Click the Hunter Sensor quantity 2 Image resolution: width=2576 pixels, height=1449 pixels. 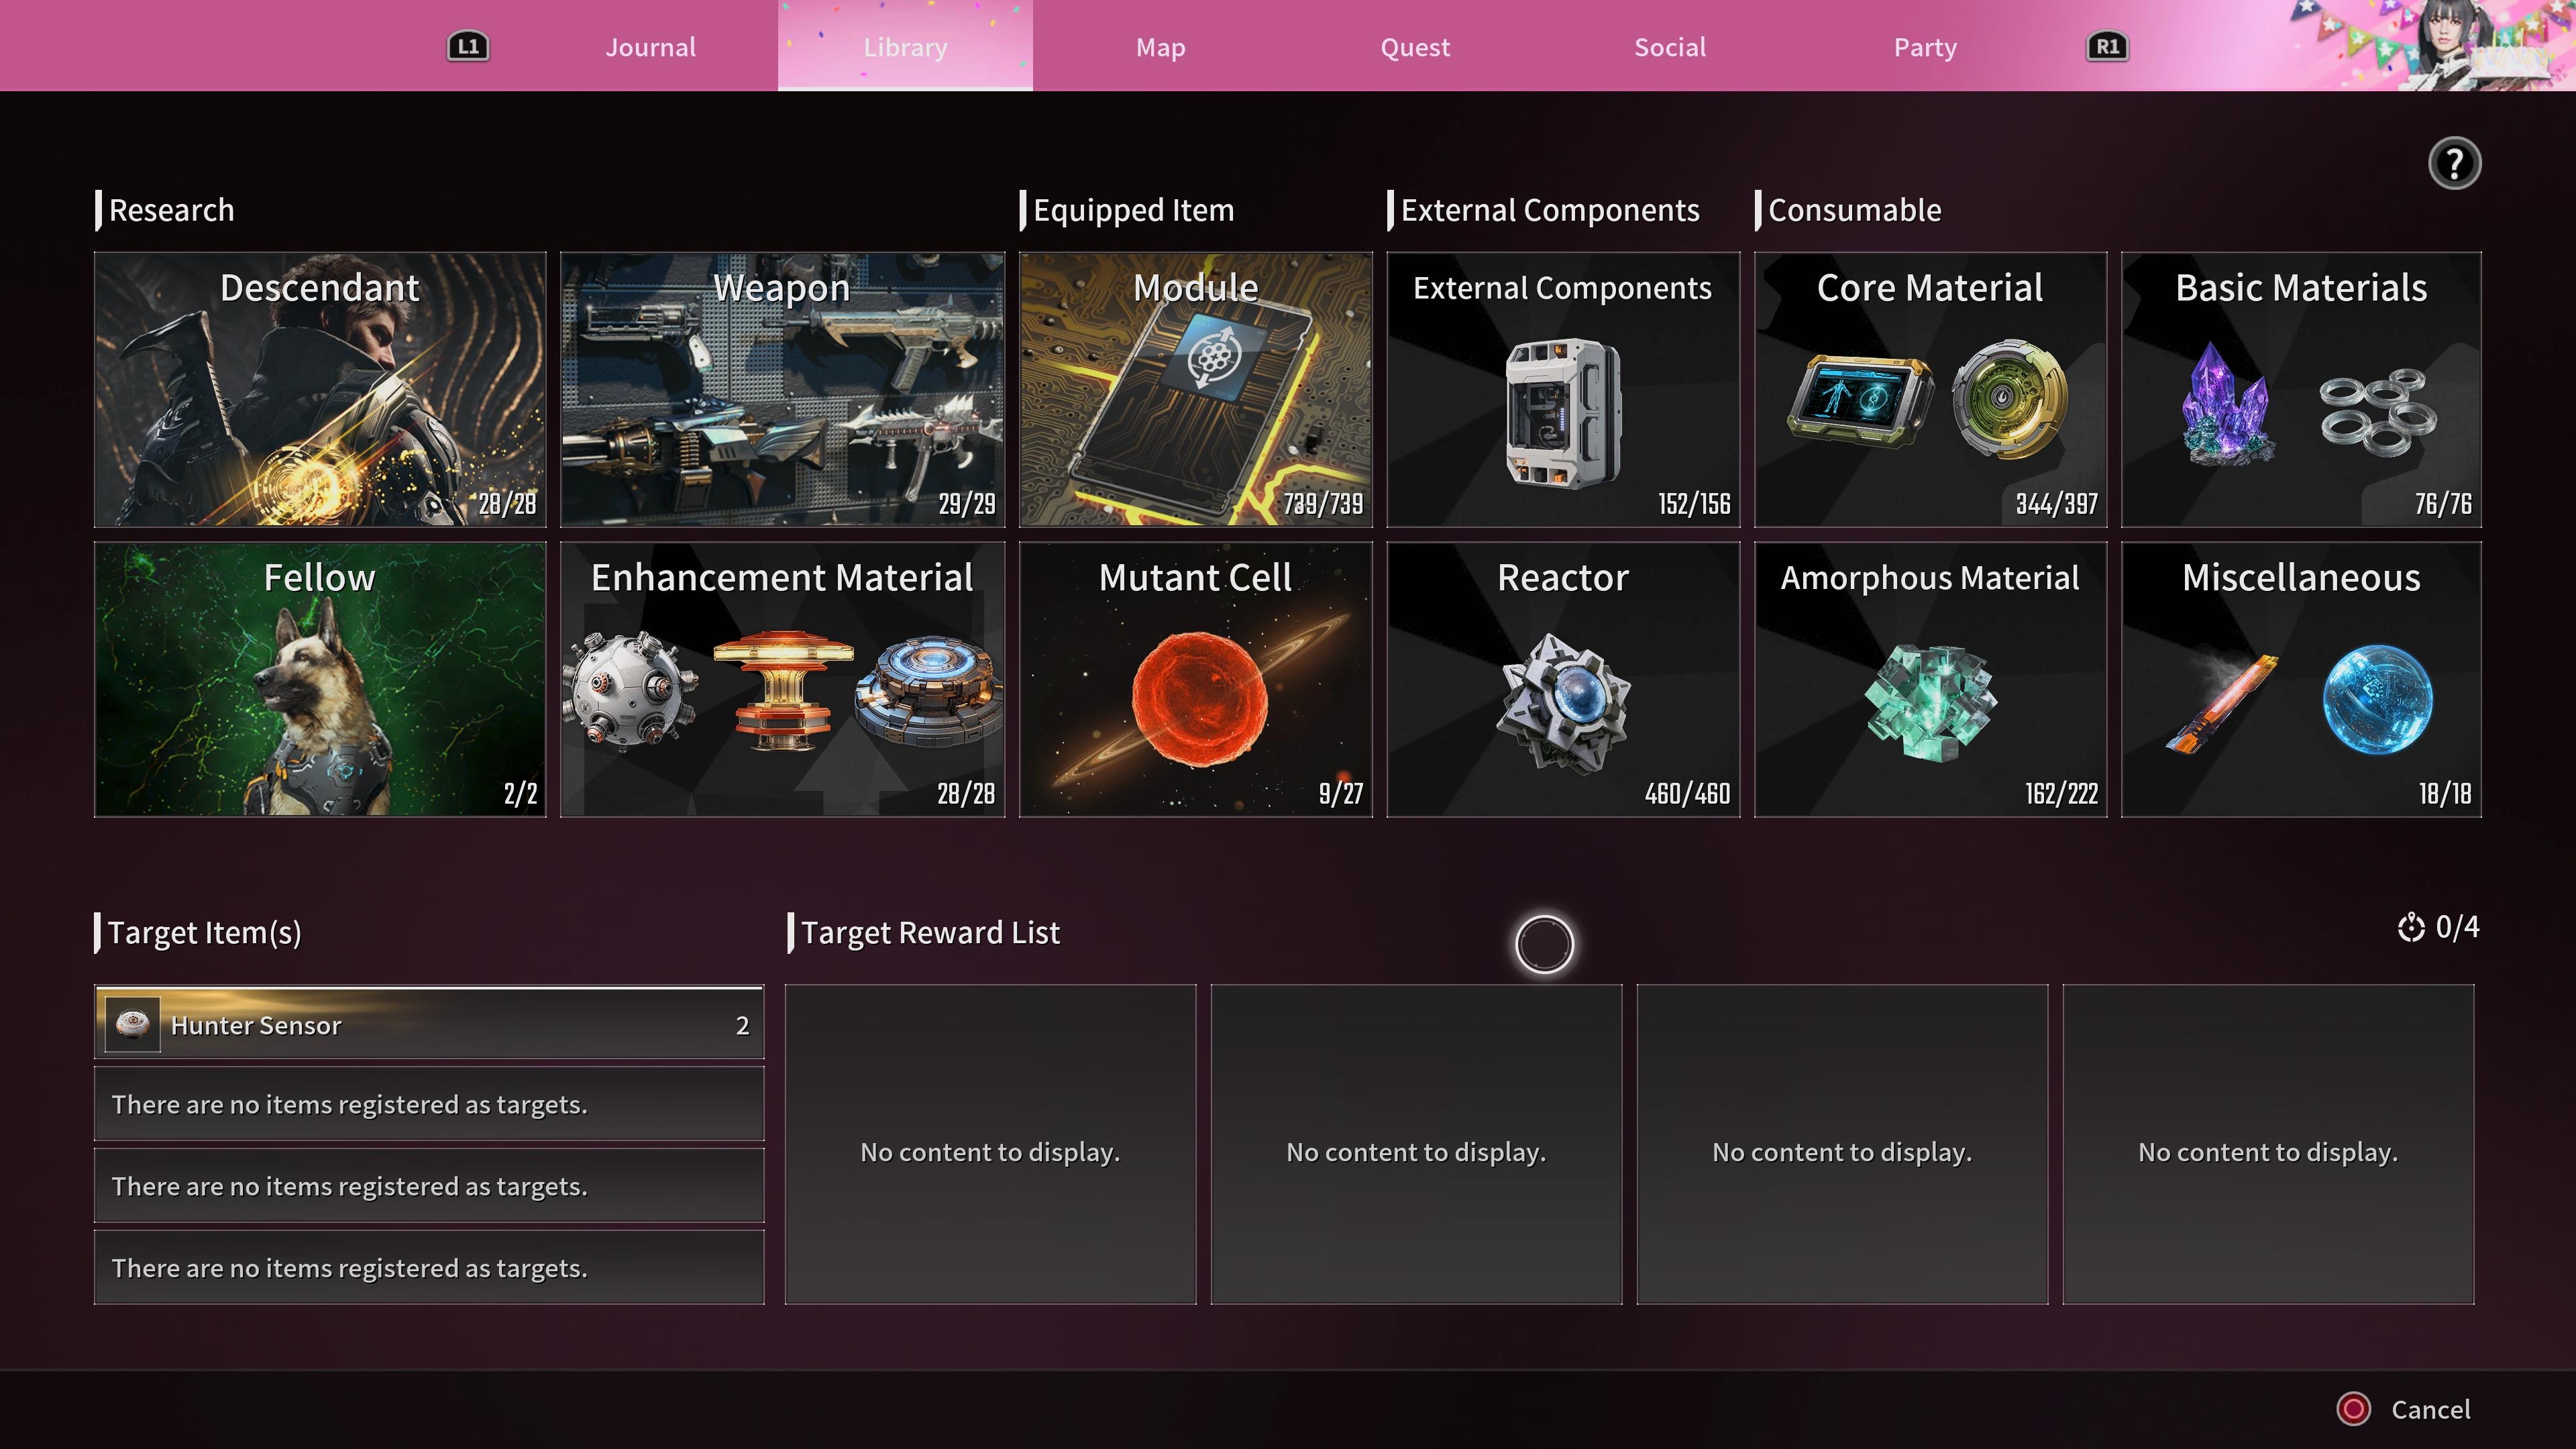click(742, 1025)
